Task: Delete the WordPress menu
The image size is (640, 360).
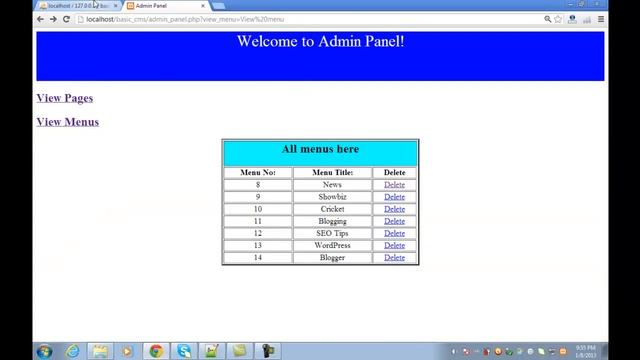Action: point(394,245)
